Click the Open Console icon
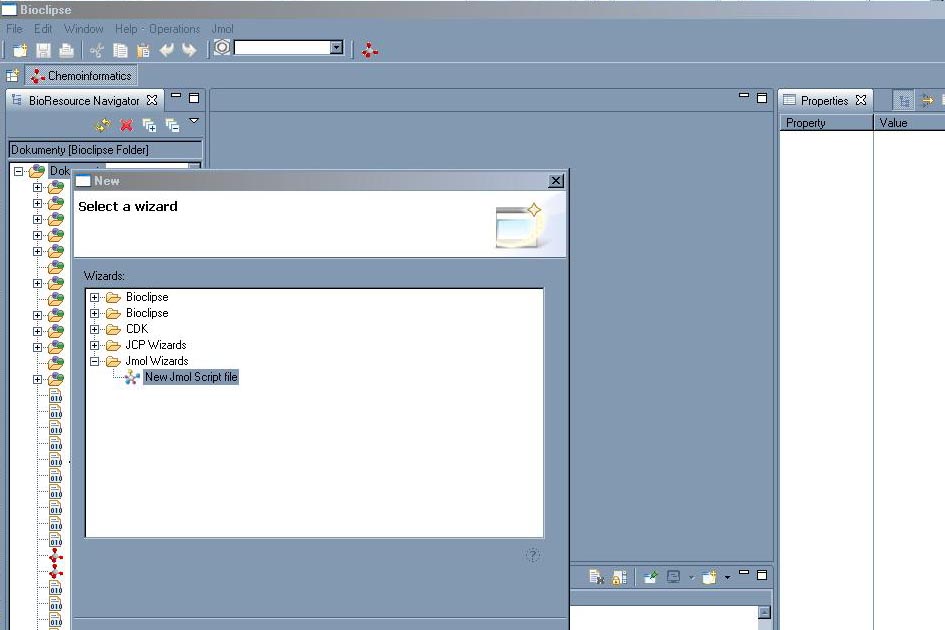Viewport: 945px width, 630px height. pyautogui.click(x=710, y=577)
